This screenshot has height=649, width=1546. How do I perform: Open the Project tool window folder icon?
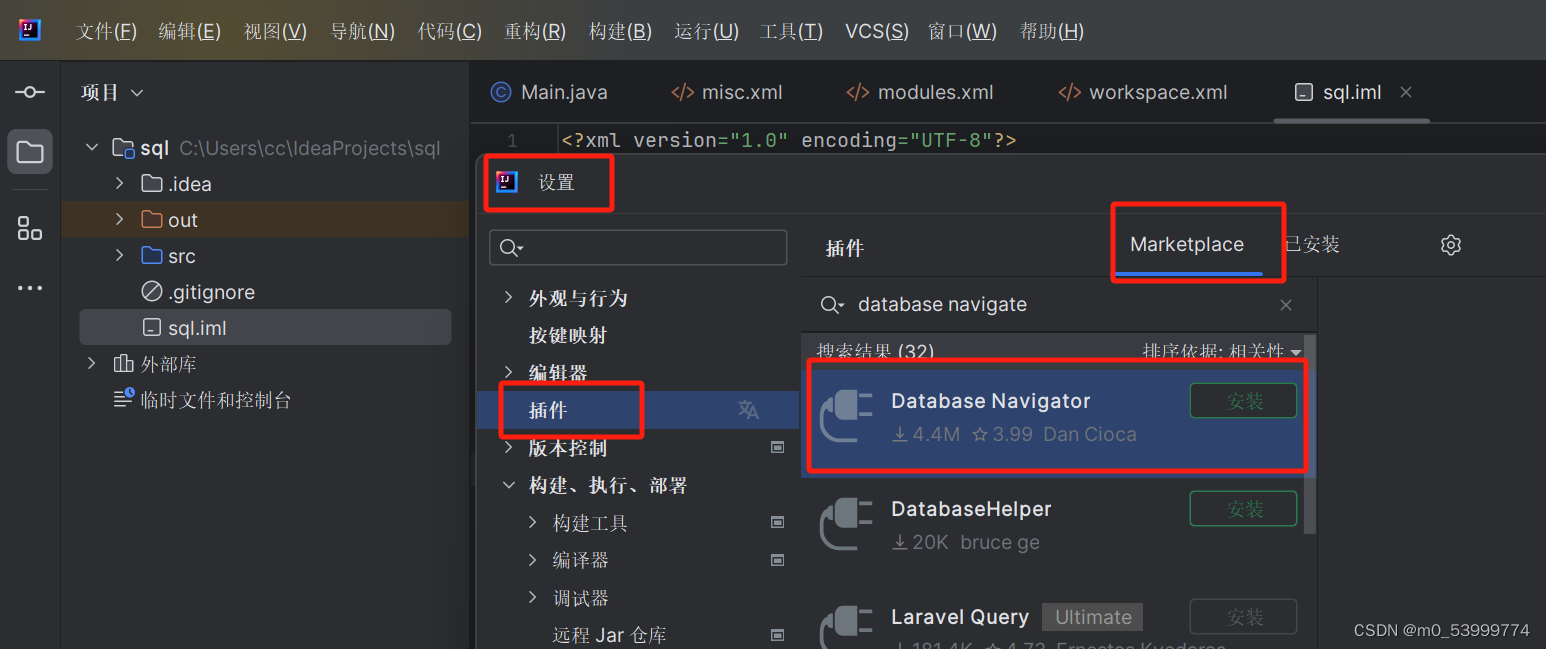[x=30, y=152]
